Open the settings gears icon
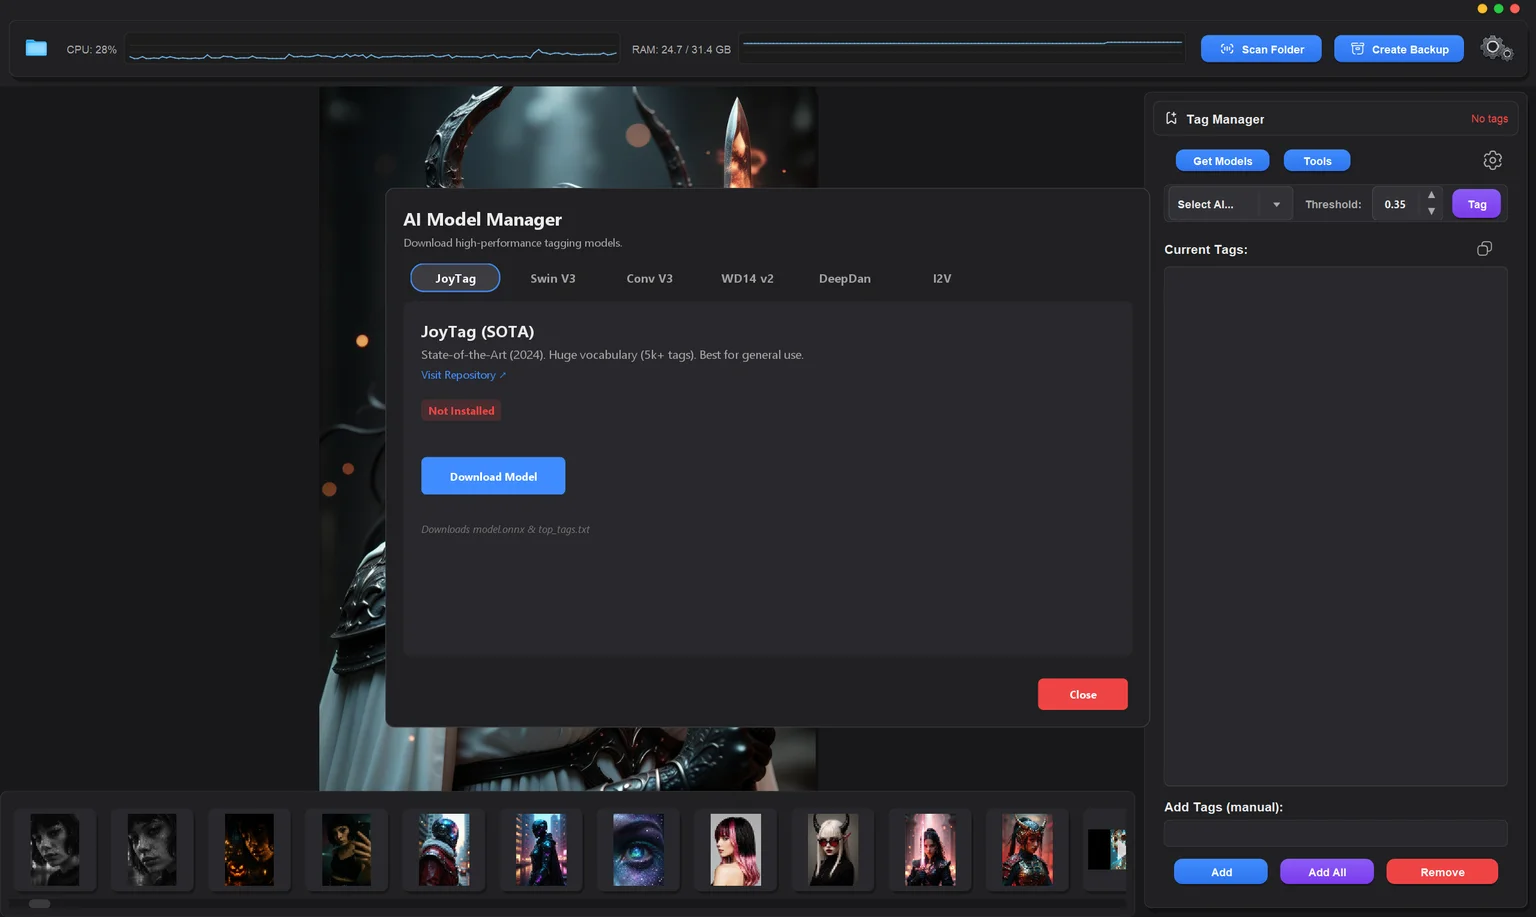 tap(1496, 48)
